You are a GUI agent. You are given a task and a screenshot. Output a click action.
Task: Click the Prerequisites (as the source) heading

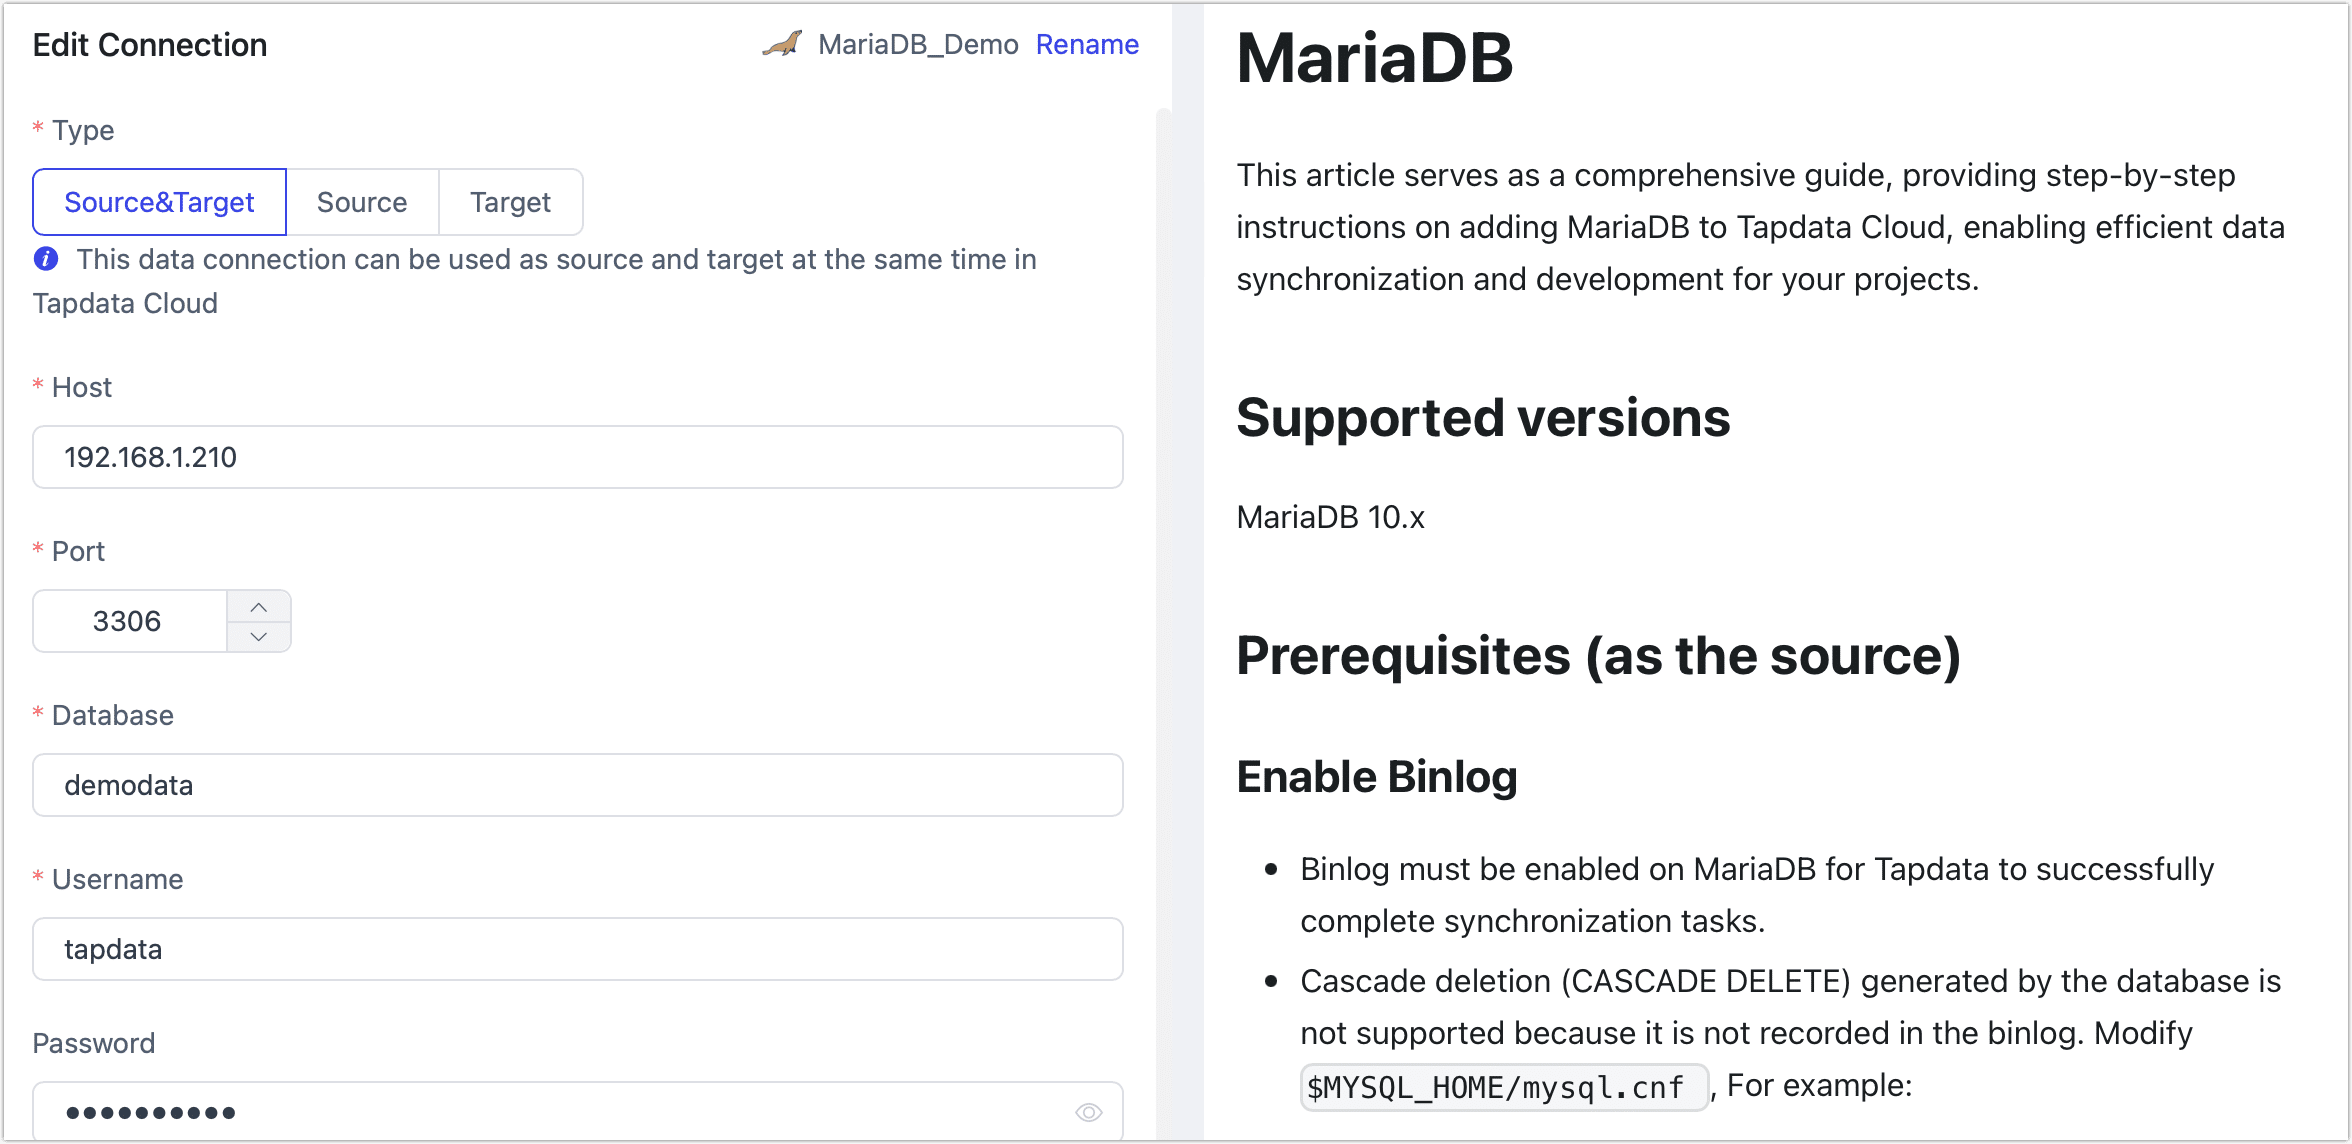click(1597, 656)
